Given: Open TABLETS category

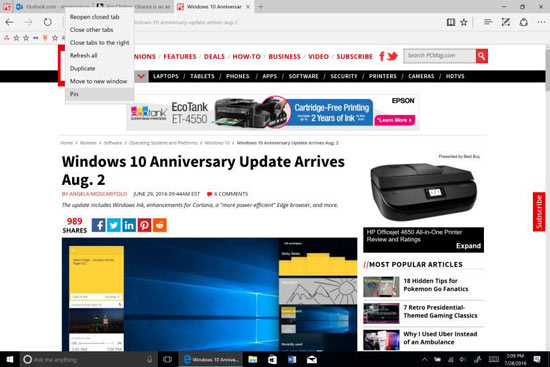Looking at the screenshot, I should [x=202, y=76].
